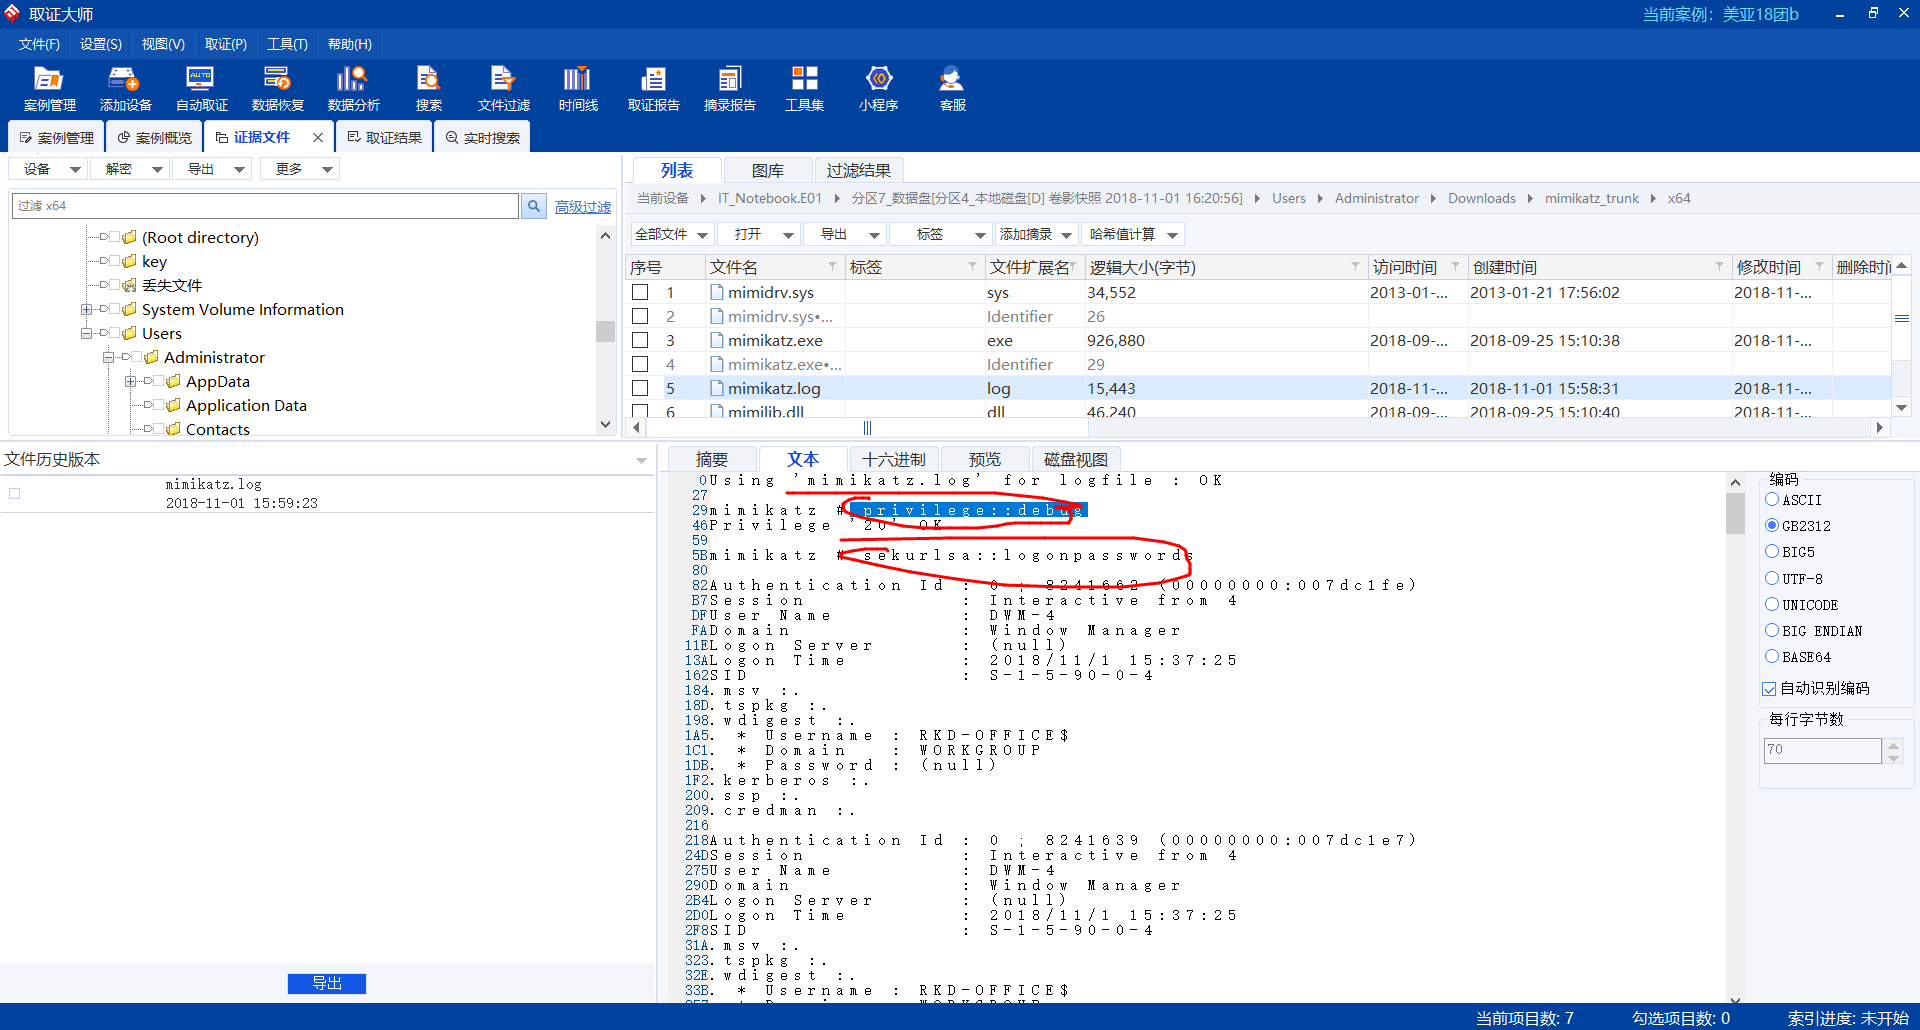Expand the System Volume Information node
The width and height of the screenshot is (1920, 1030).
tap(87, 310)
